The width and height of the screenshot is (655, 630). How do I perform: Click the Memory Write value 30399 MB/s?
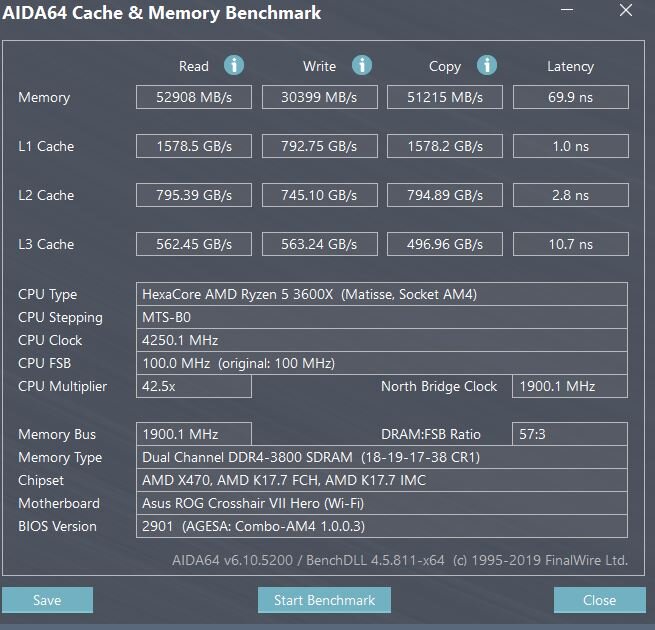coord(320,97)
